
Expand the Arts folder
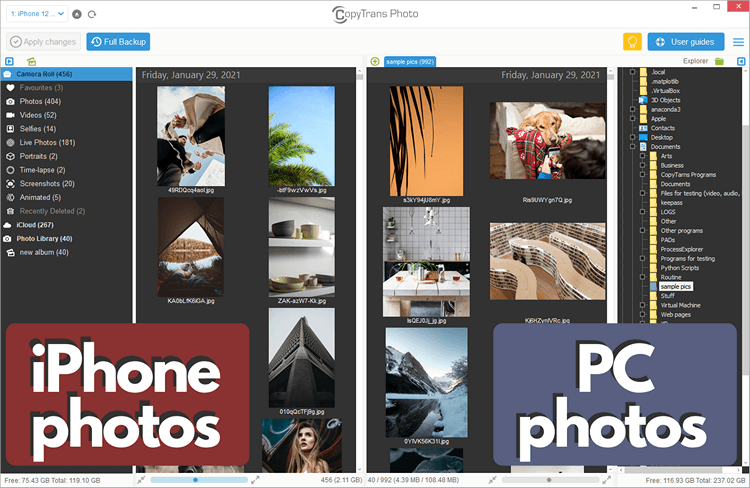[643, 156]
